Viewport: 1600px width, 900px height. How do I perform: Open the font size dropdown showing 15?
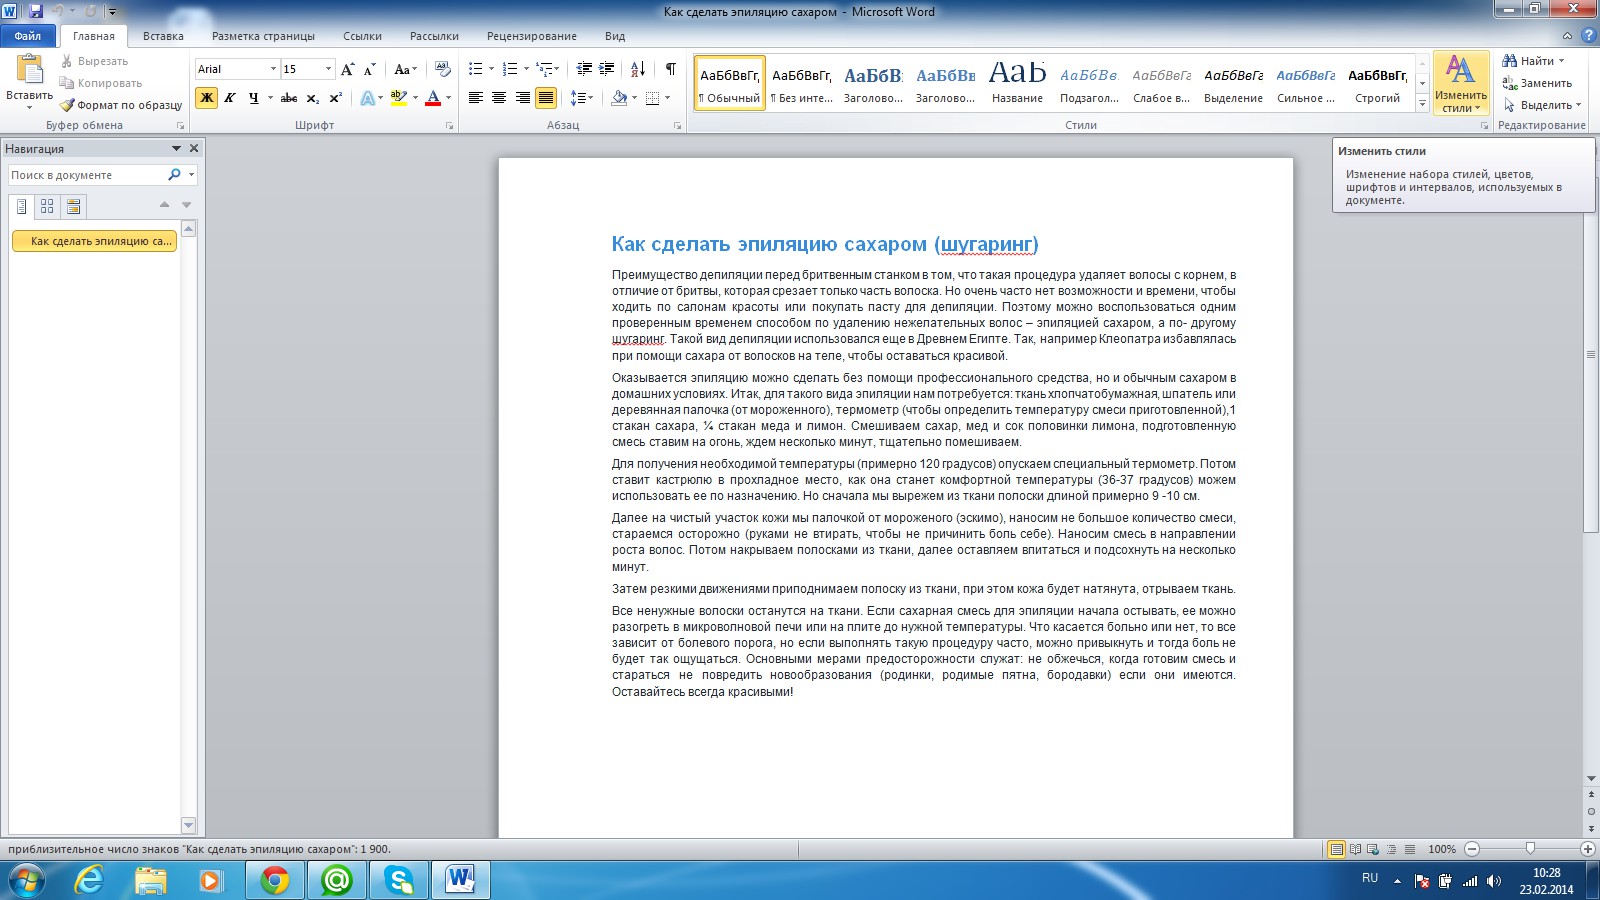[x=328, y=69]
